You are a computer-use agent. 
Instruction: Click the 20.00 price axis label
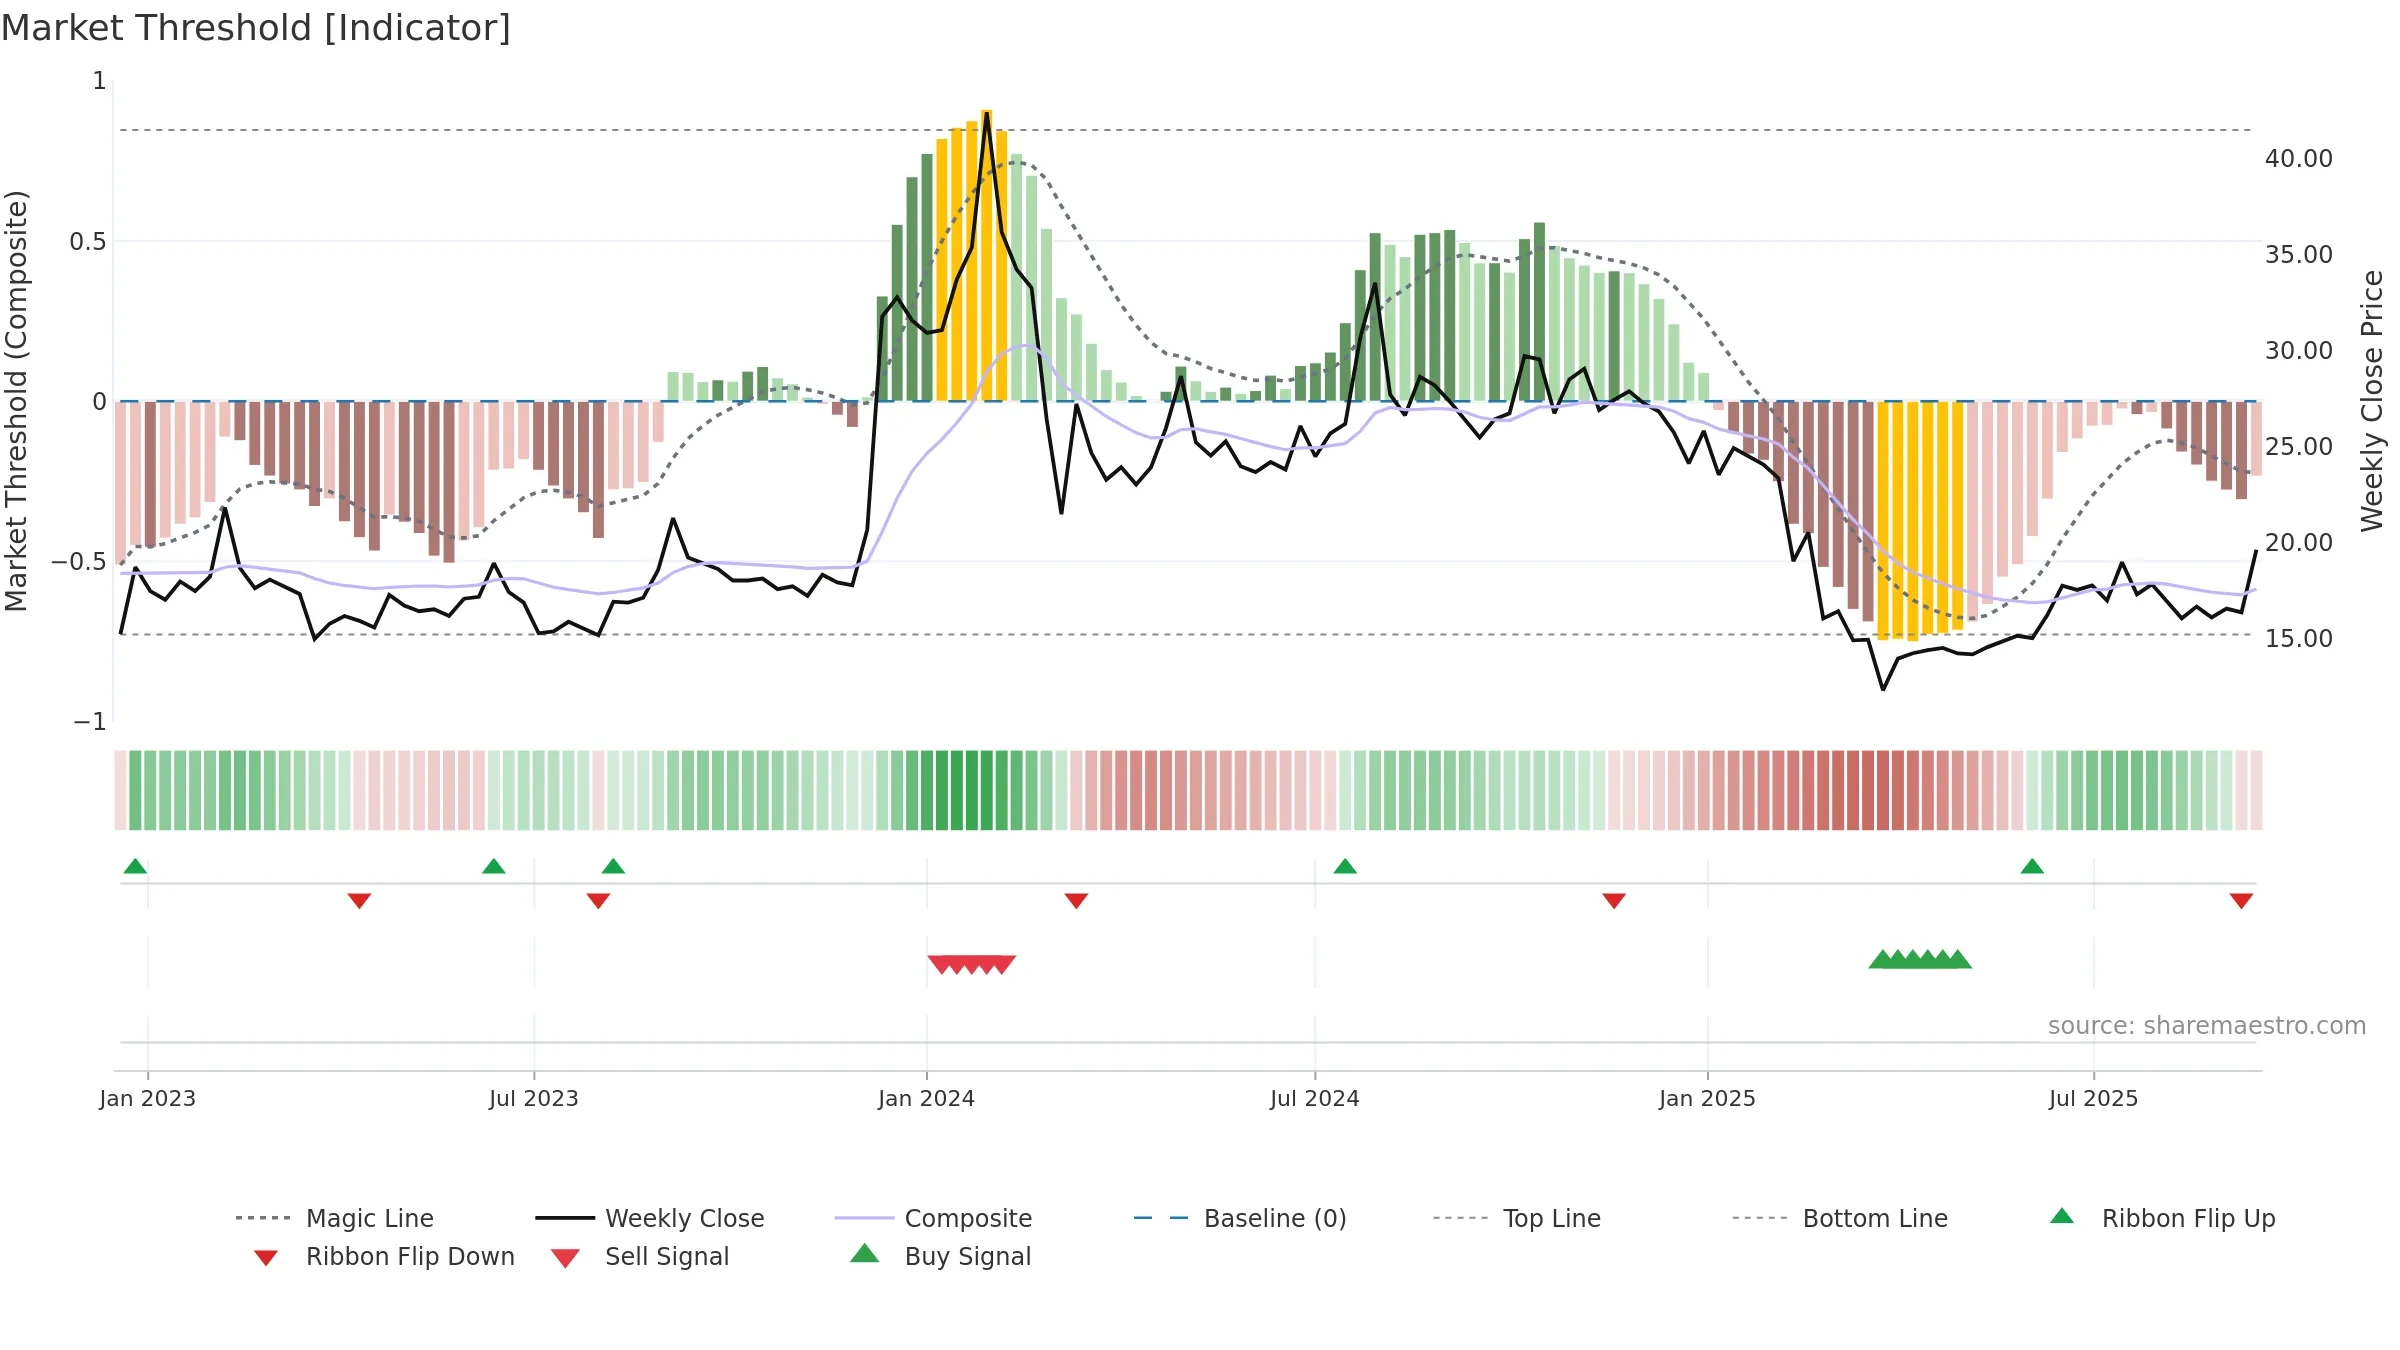point(2299,542)
